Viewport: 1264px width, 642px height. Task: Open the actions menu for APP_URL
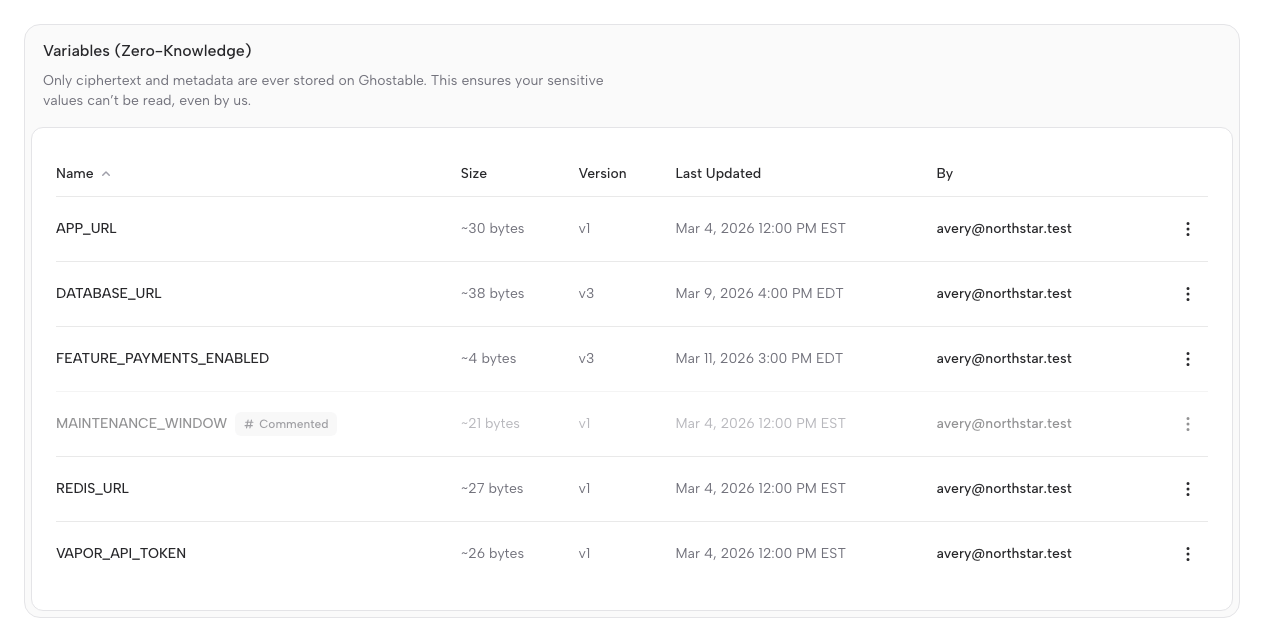click(1188, 229)
